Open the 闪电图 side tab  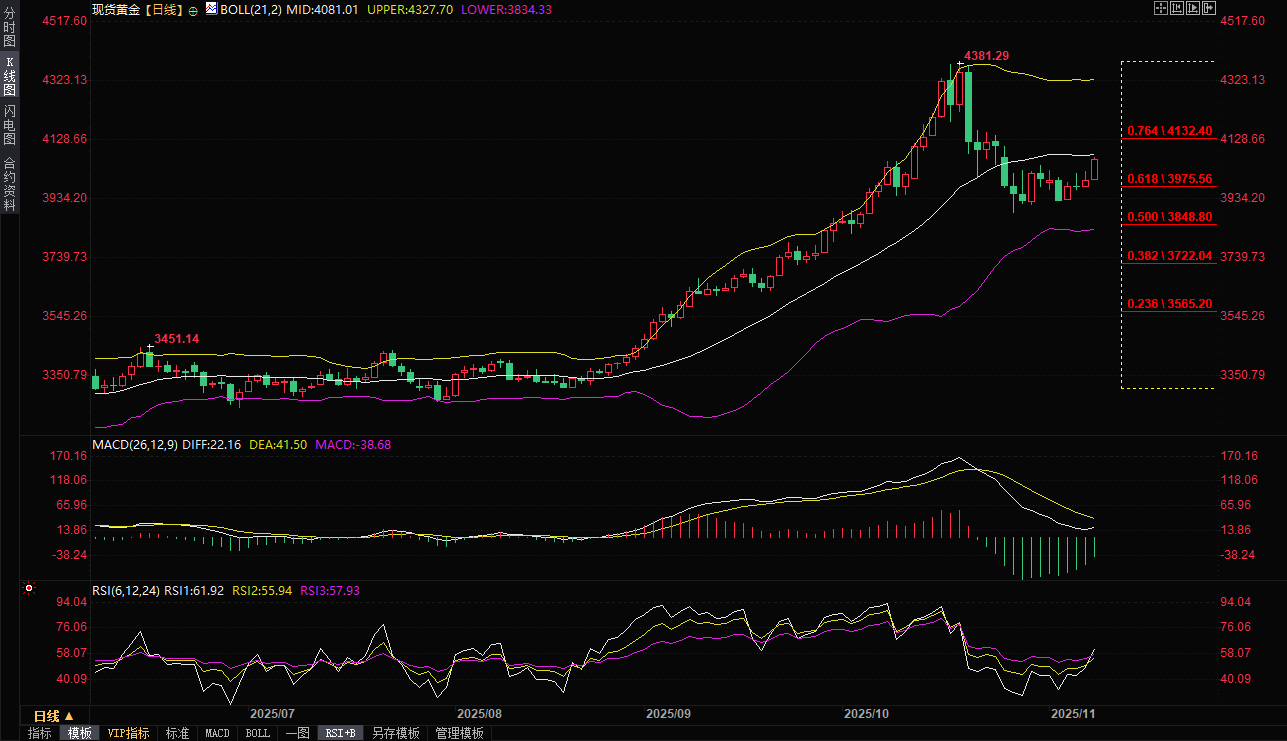(9, 125)
